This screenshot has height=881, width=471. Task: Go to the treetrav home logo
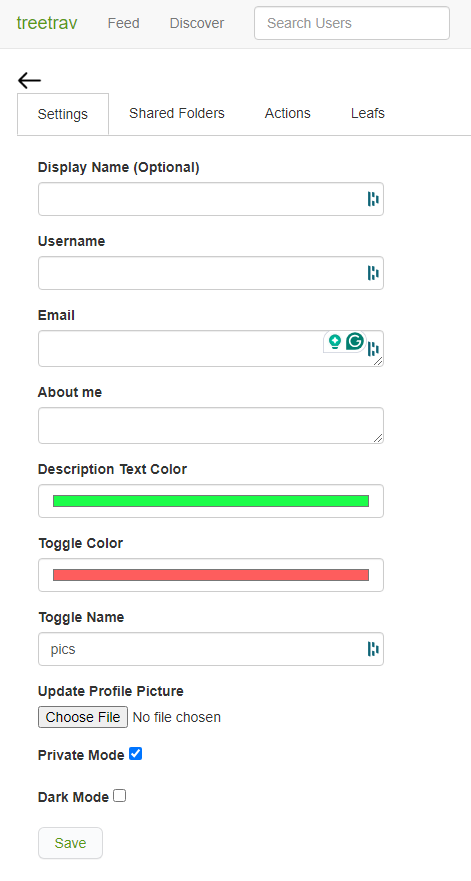click(x=47, y=23)
